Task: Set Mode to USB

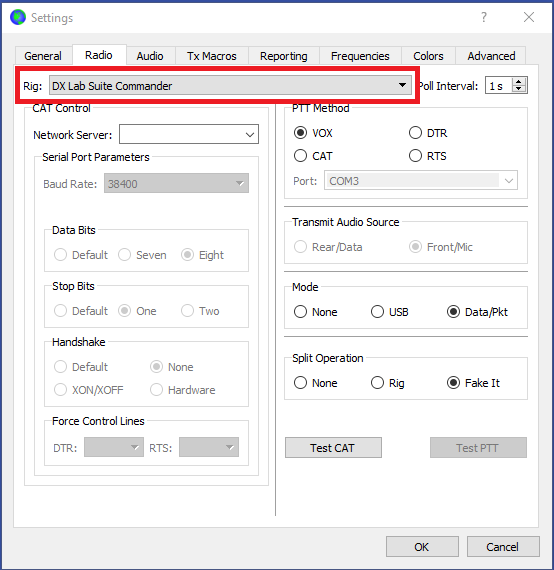Action: pos(390,312)
